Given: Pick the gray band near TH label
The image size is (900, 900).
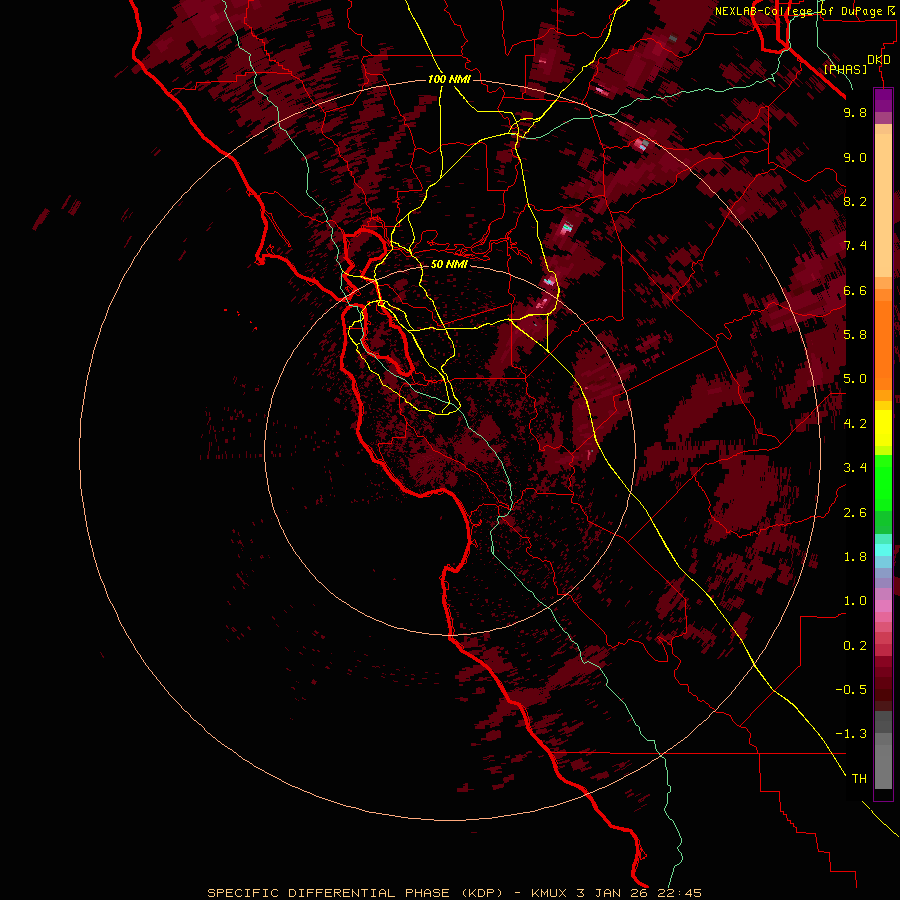Looking at the screenshot, I should (x=883, y=766).
